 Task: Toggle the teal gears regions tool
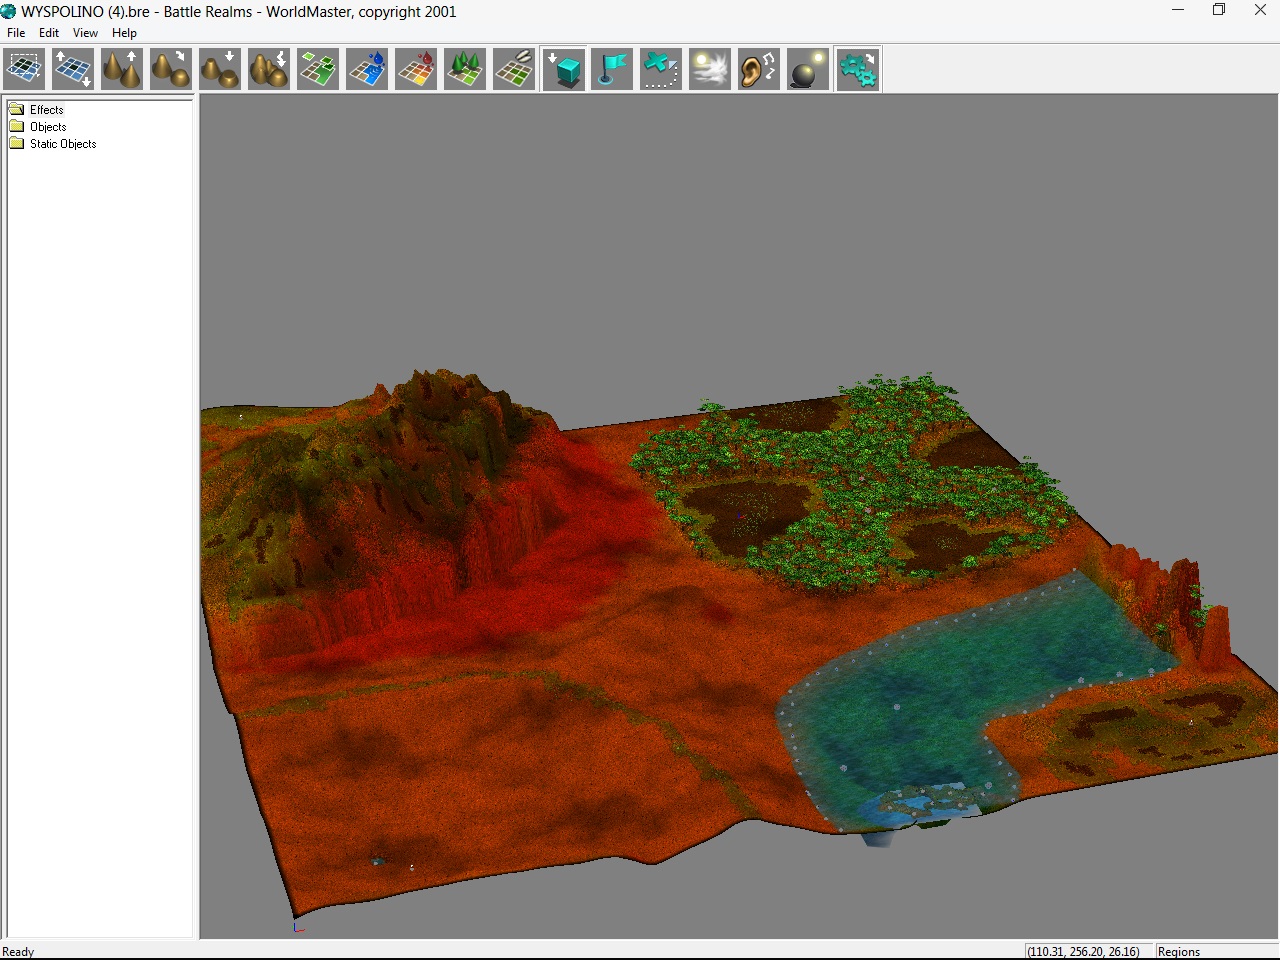tap(858, 70)
